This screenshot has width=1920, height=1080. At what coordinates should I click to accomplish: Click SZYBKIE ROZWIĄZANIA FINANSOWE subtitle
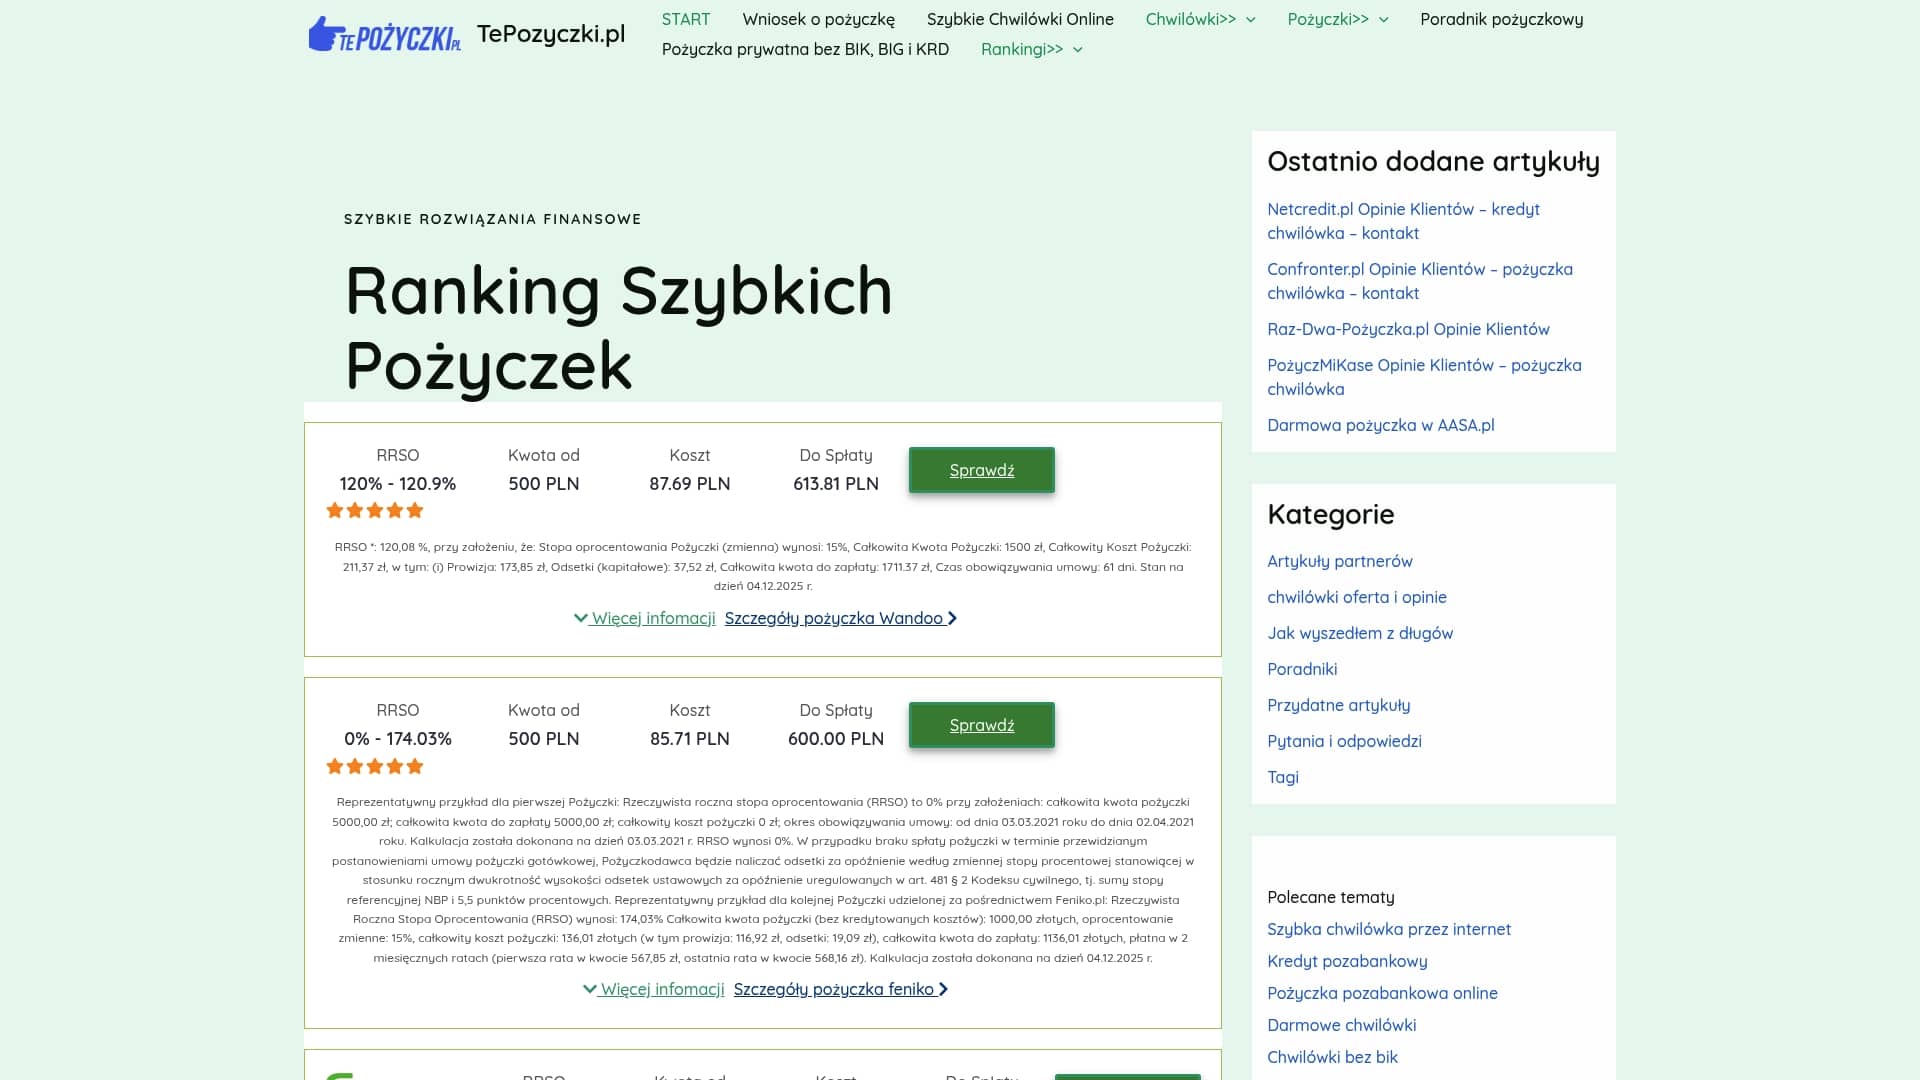[x=492, y=219]
